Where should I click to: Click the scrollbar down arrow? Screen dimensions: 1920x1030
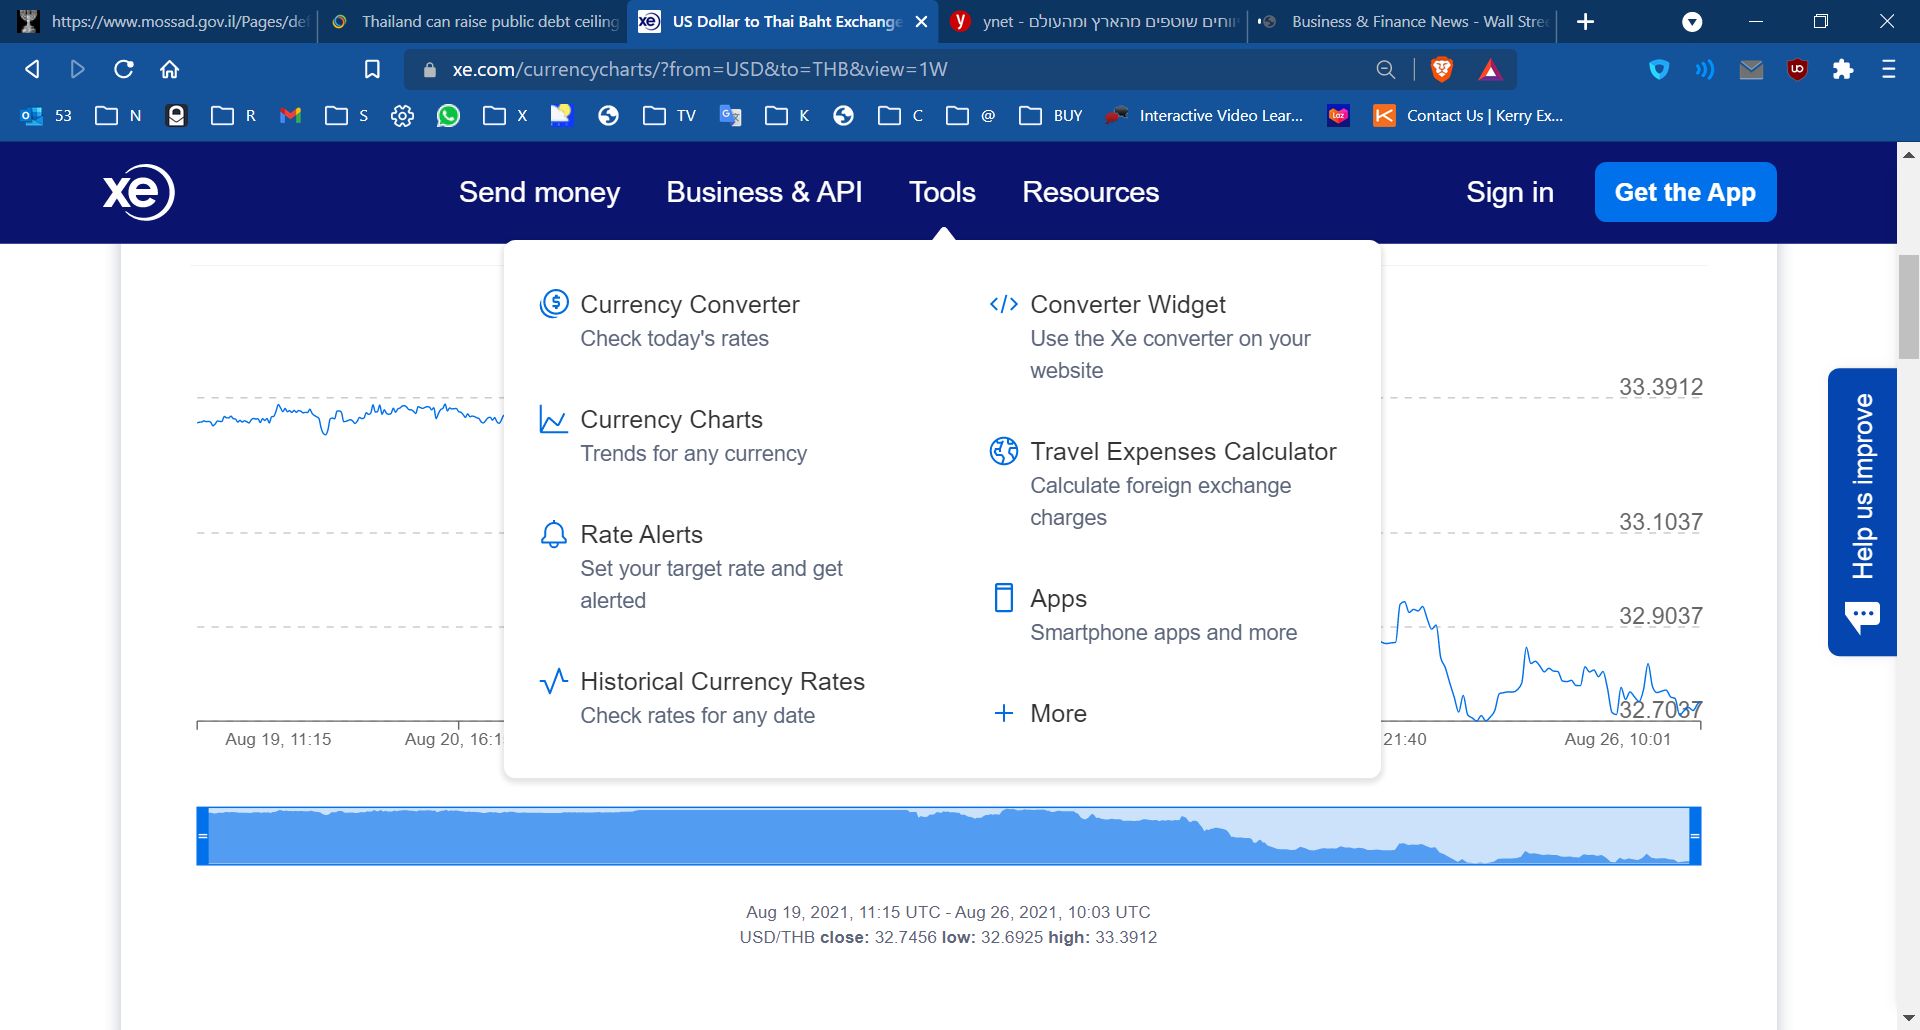point(1908,1018)
